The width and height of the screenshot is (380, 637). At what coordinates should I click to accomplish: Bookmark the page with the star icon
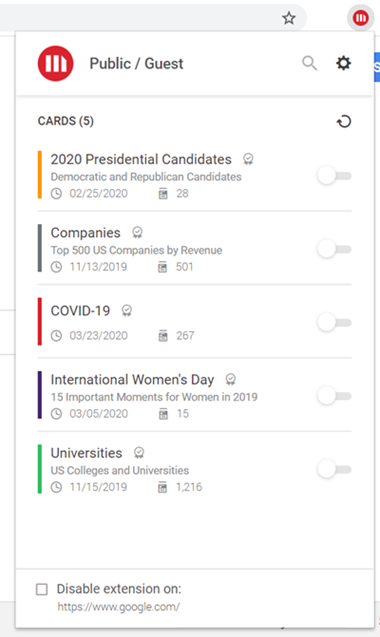(289, 18)
